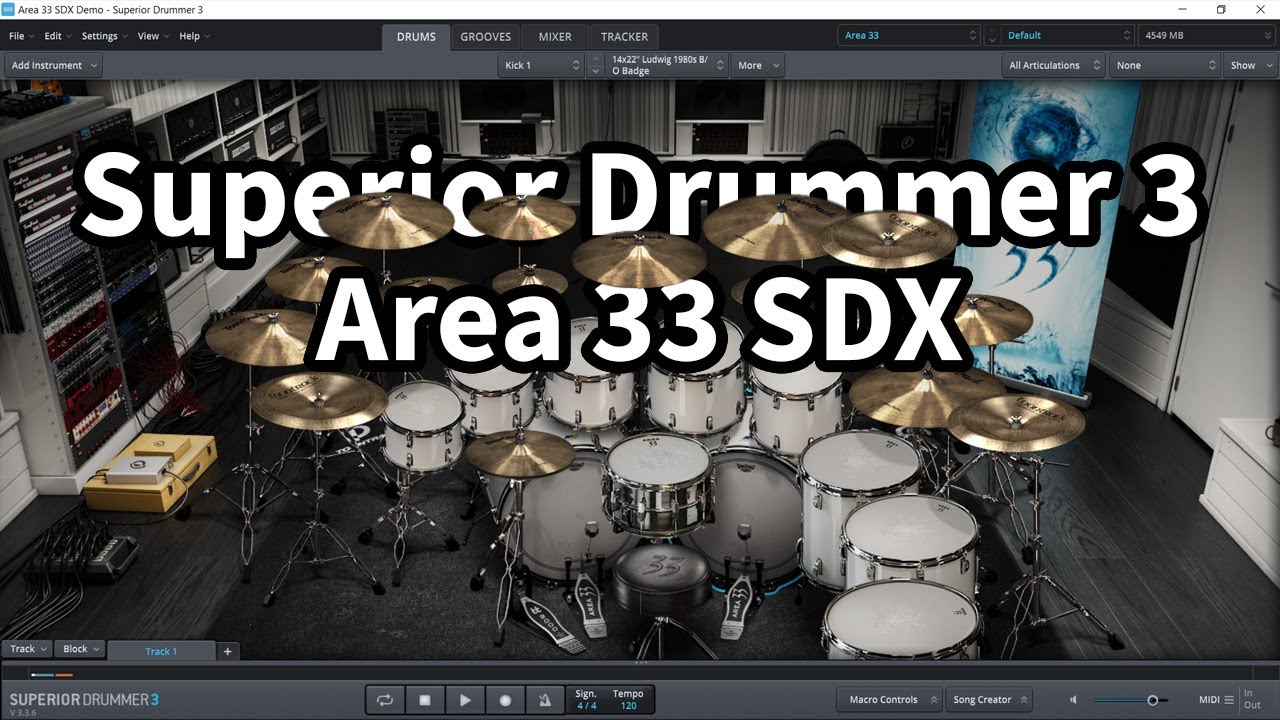This screenshot has height=720, width=1280.
Task: Click the song track overview strip
Action: click(x=640, y=675)
